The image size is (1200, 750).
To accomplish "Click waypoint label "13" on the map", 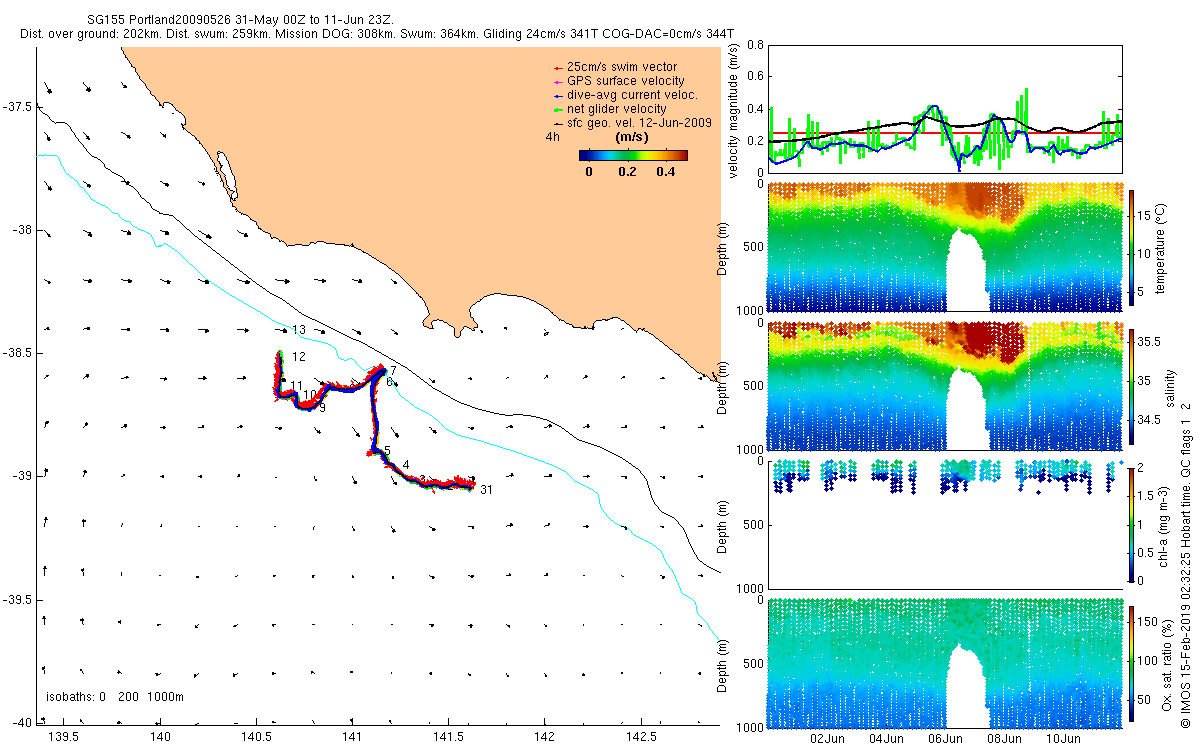I will point(299,330).
